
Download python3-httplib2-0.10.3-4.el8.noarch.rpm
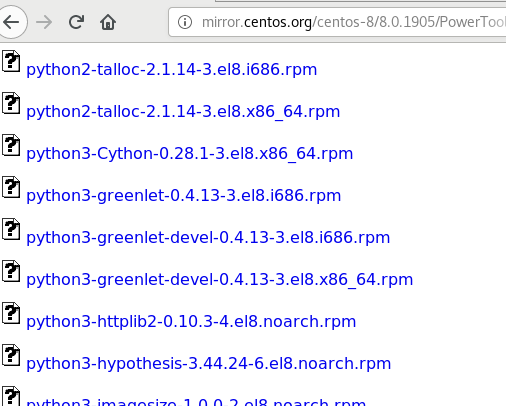pyautogui.click(x=191, y=322)
